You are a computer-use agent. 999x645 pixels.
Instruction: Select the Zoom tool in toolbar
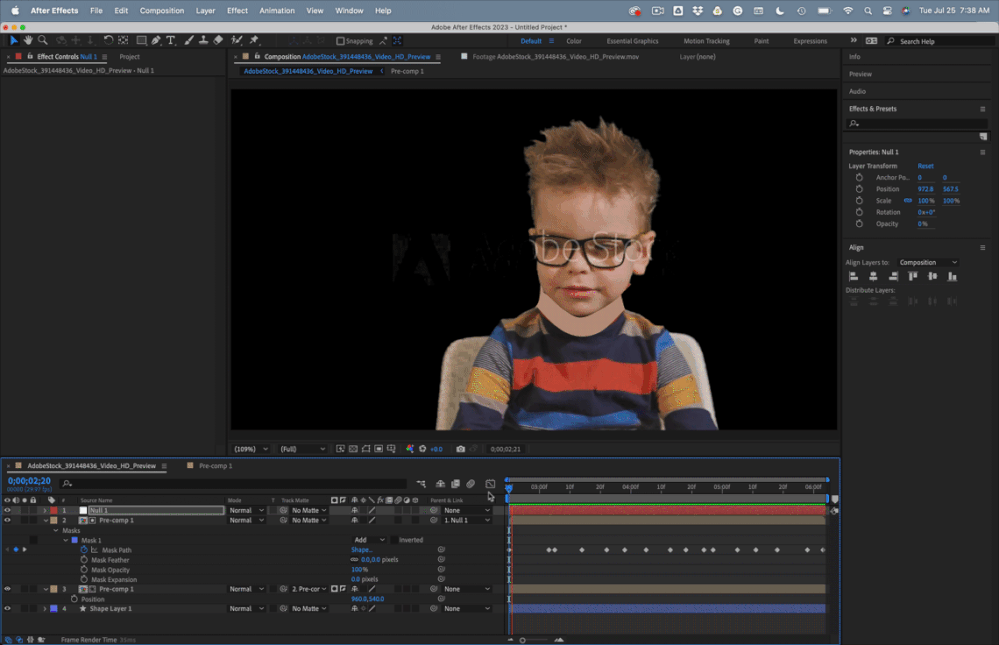click(42, 41)
